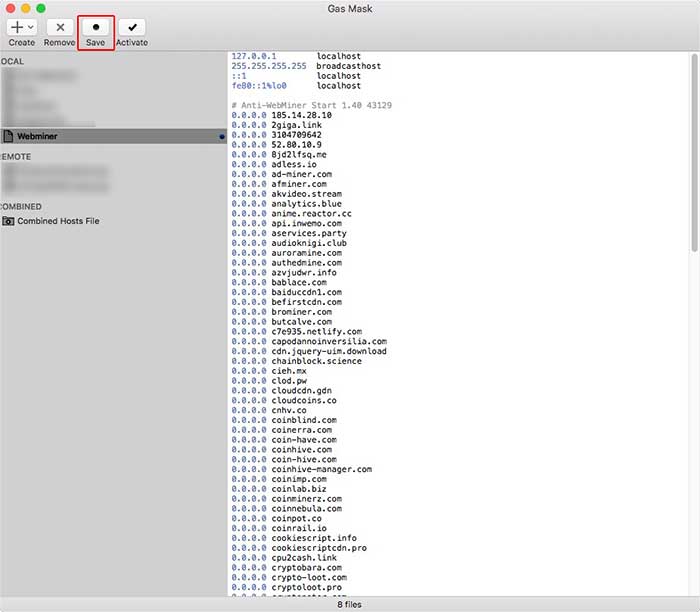Click the '8 files' status bar
This screenshot has height=612, width=700.
point(349,604)
